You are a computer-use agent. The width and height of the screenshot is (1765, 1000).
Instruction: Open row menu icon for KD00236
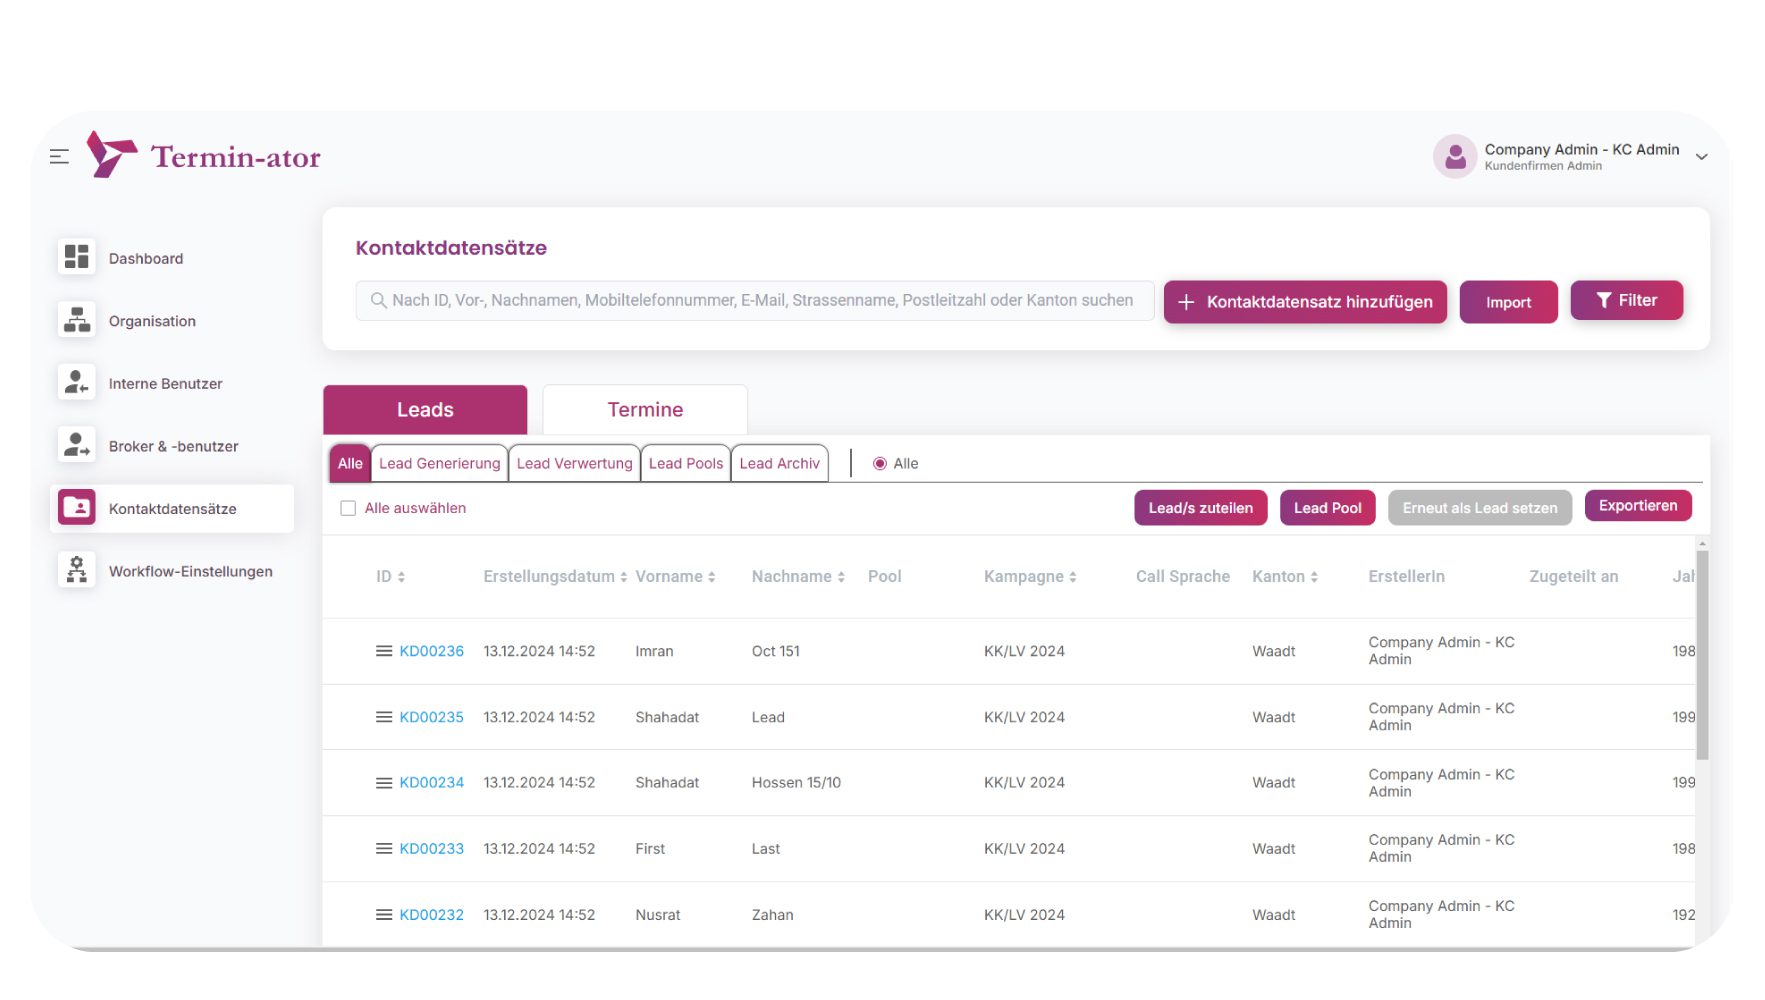tap(384, 651)
